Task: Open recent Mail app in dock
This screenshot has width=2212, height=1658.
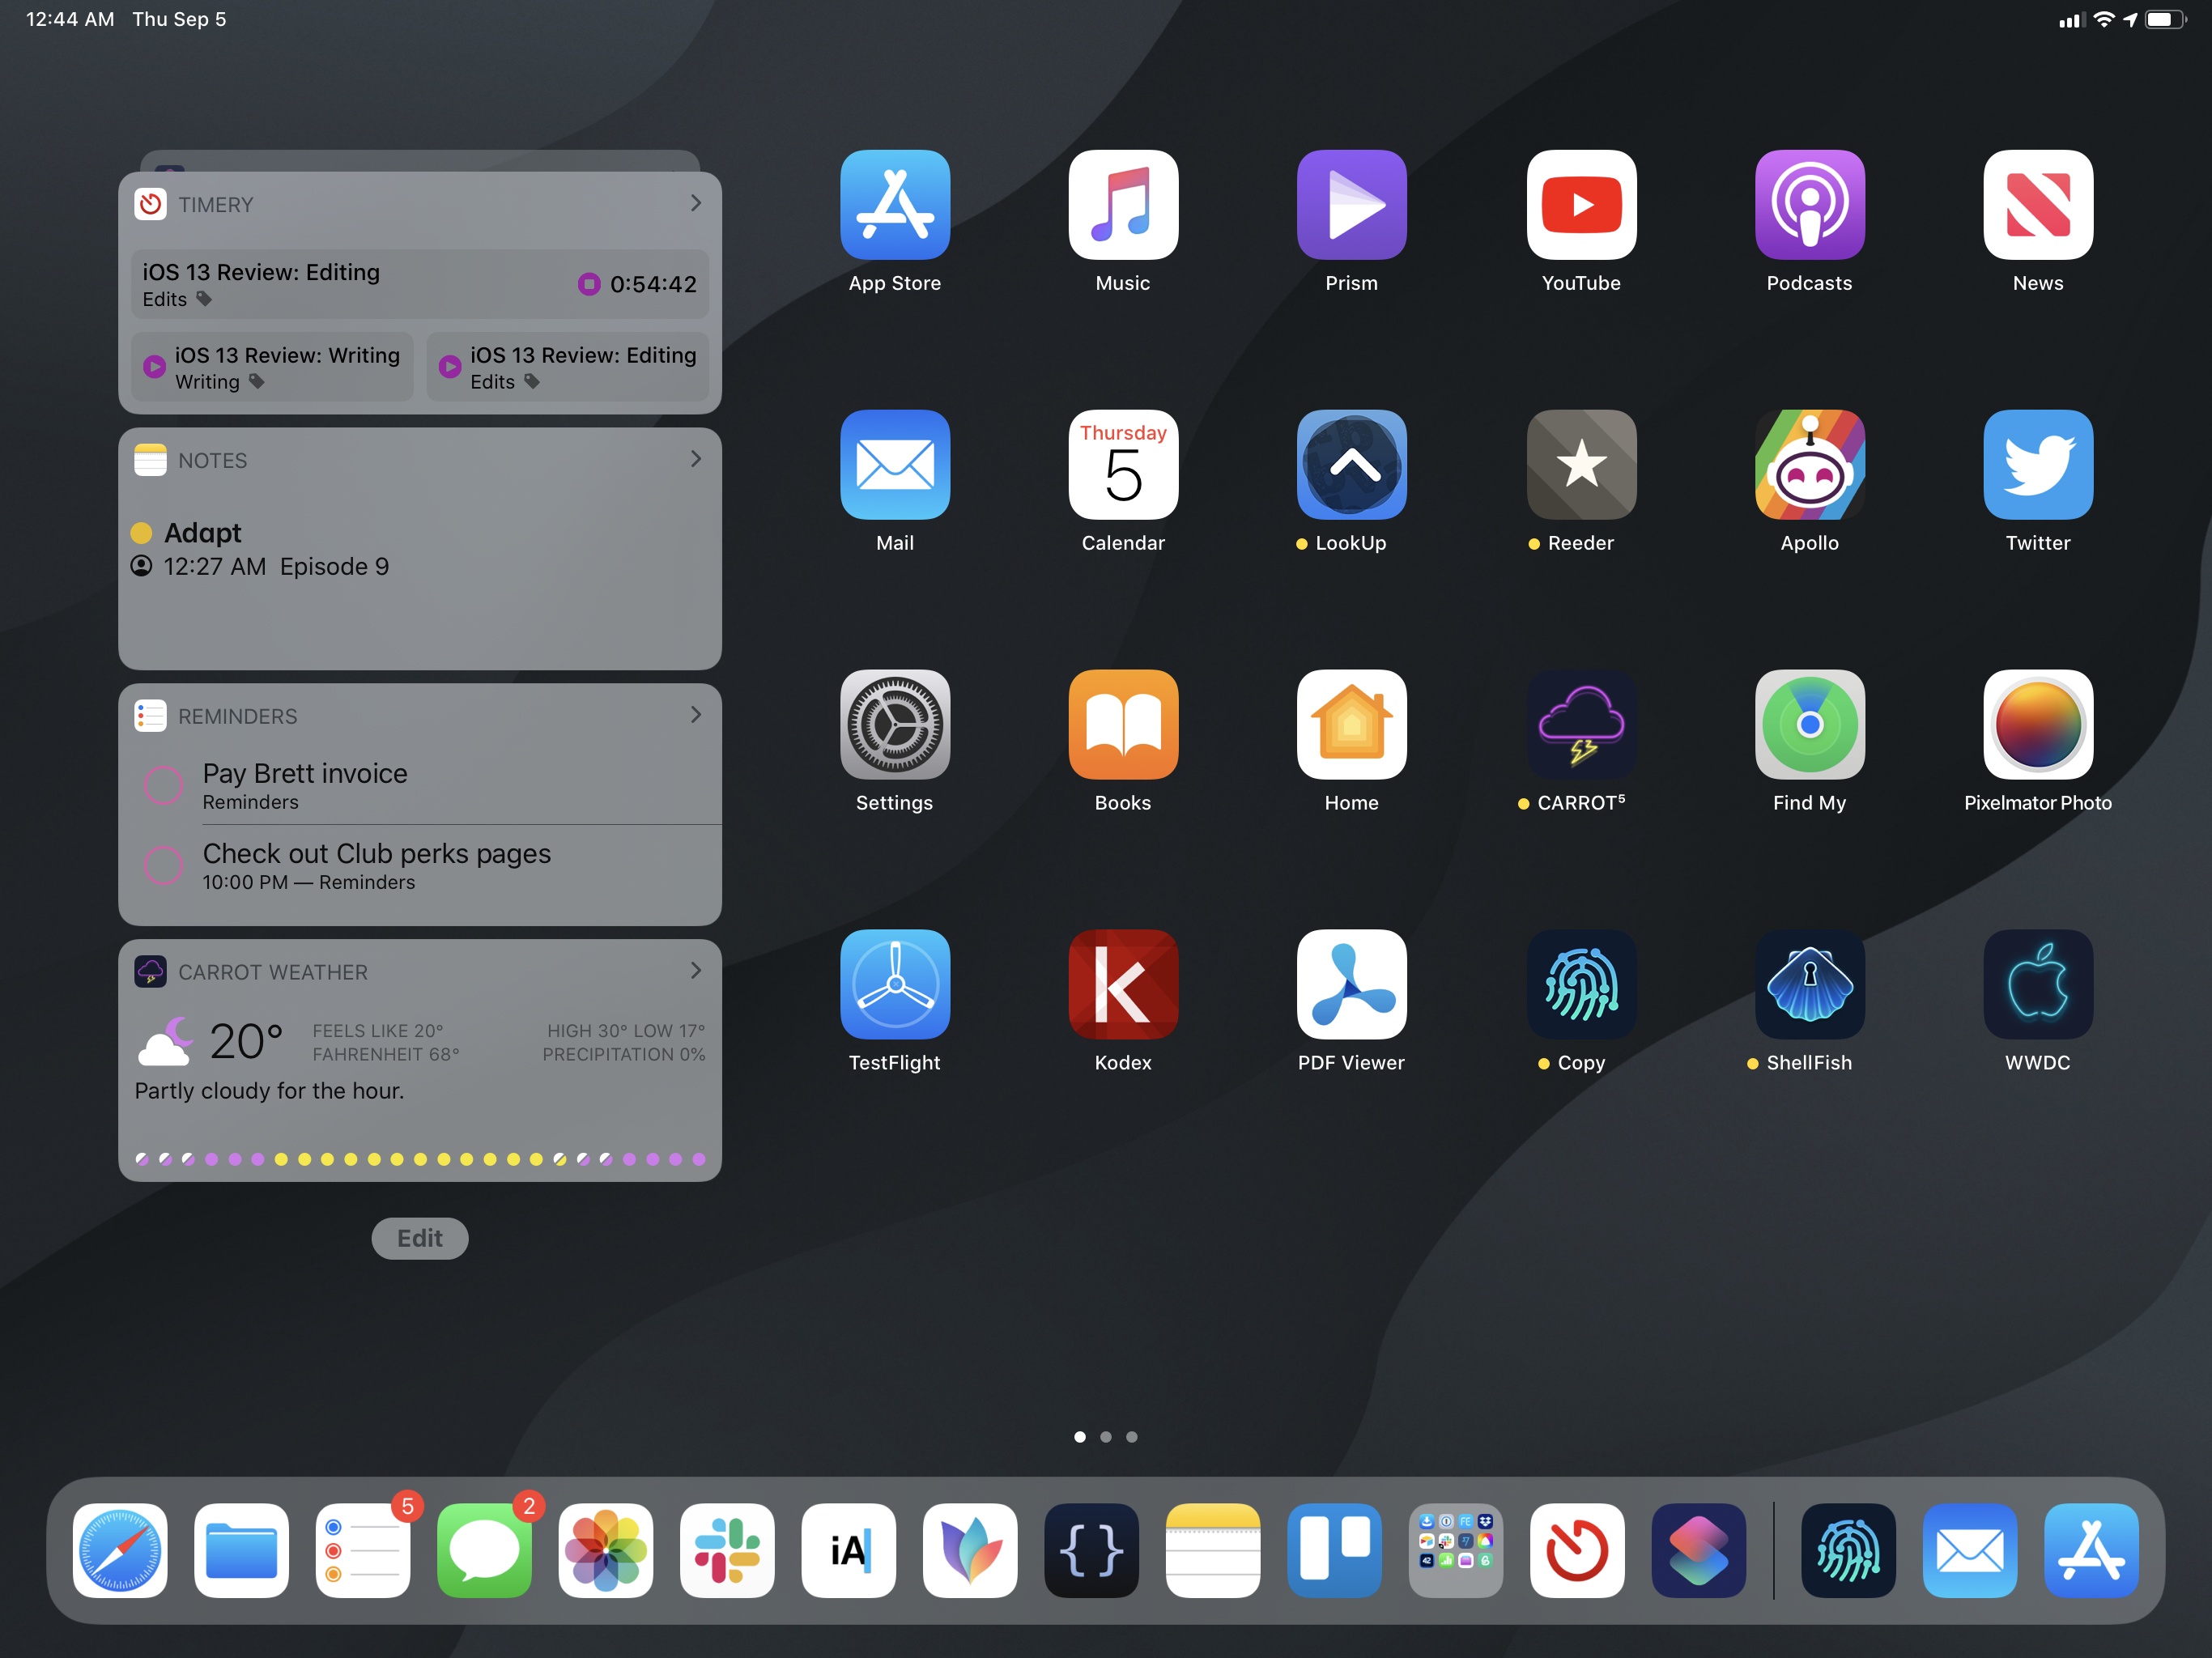Action: [1970, 1550]
